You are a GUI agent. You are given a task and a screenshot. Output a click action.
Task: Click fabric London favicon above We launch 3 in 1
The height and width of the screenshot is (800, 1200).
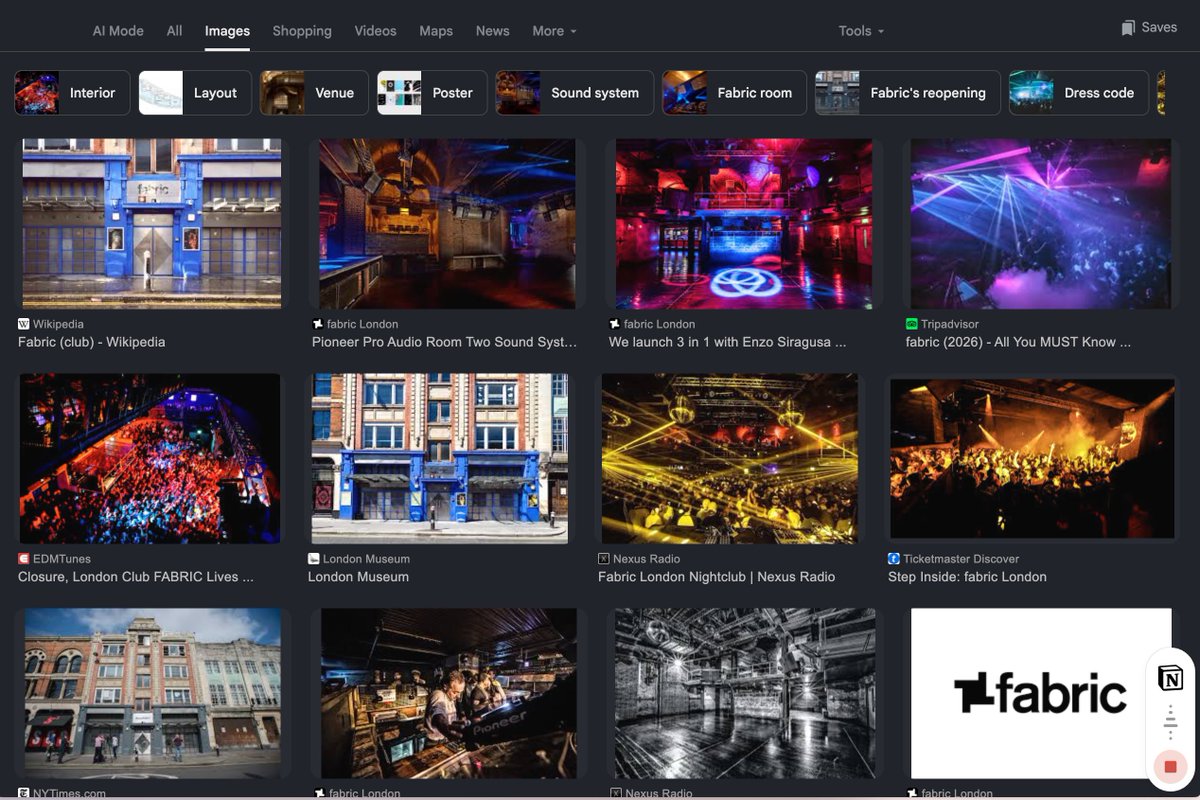(615, 324)
